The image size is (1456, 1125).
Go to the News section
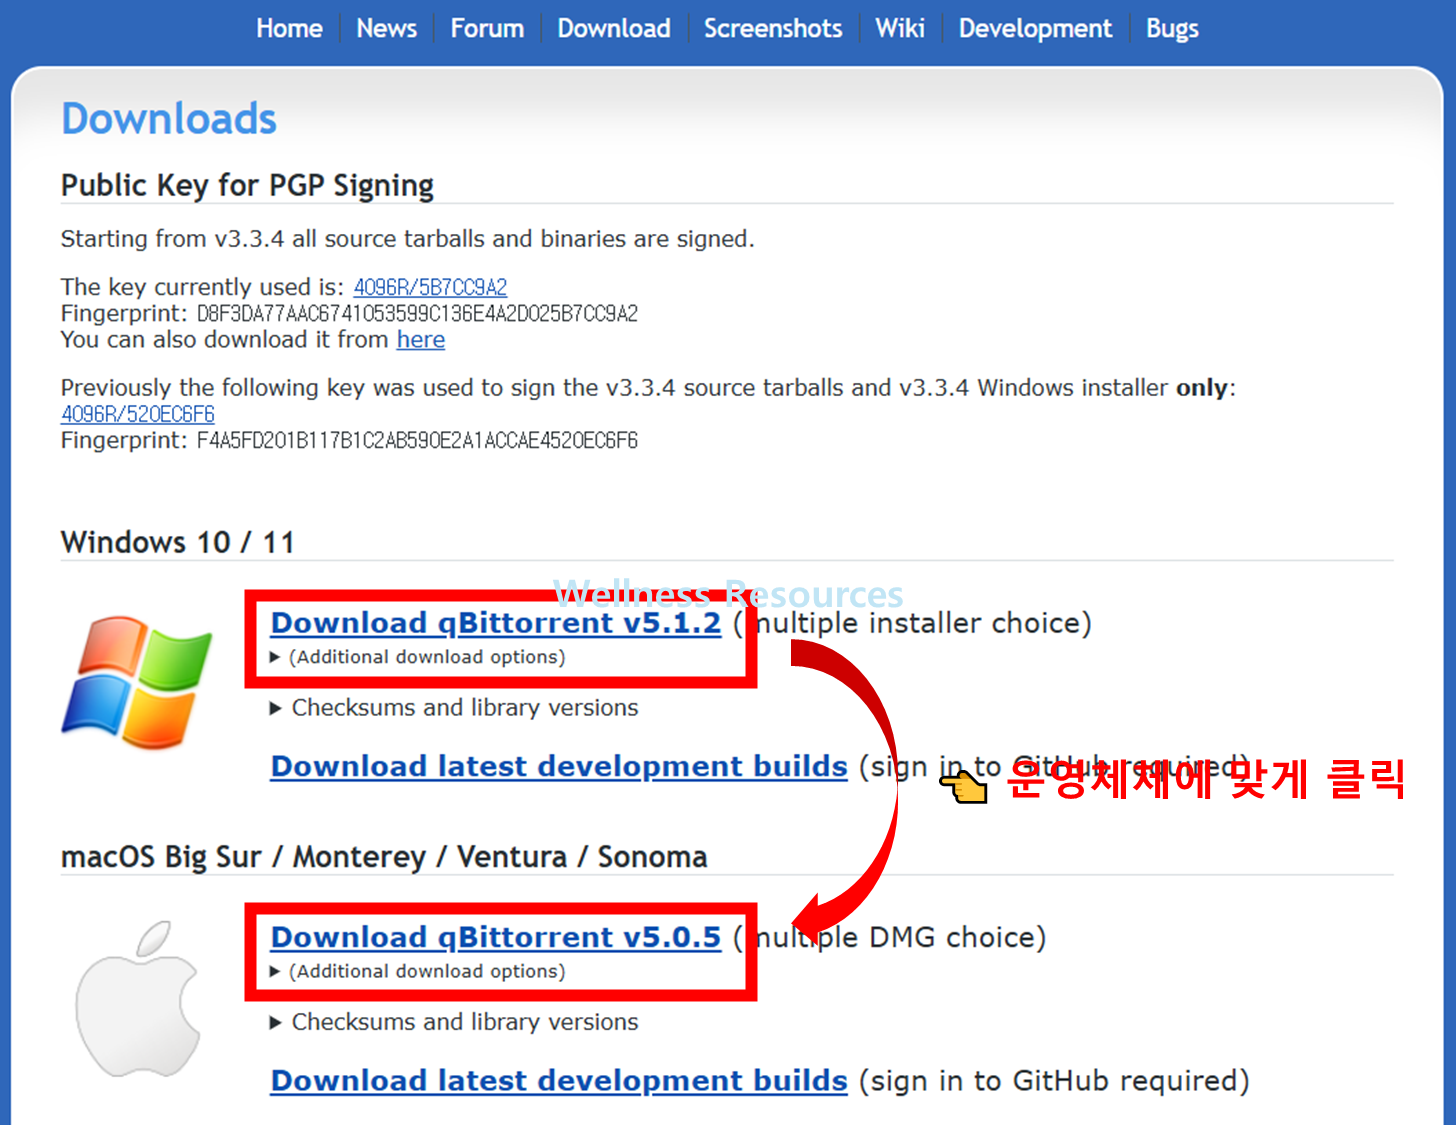386,28
